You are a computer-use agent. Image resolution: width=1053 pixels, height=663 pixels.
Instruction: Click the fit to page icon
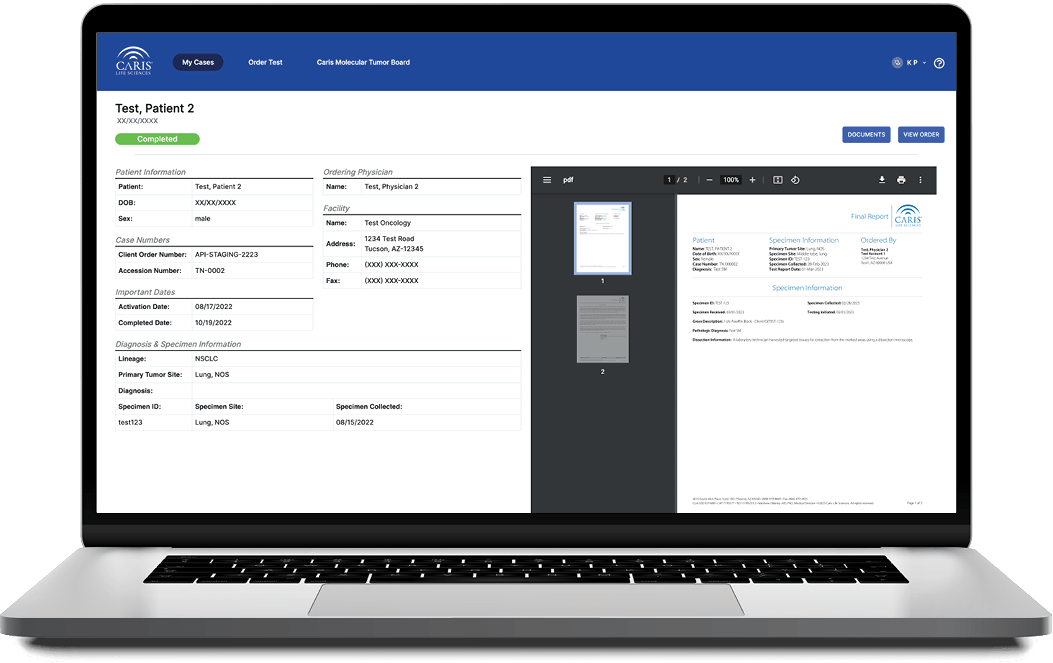point(777,180)
